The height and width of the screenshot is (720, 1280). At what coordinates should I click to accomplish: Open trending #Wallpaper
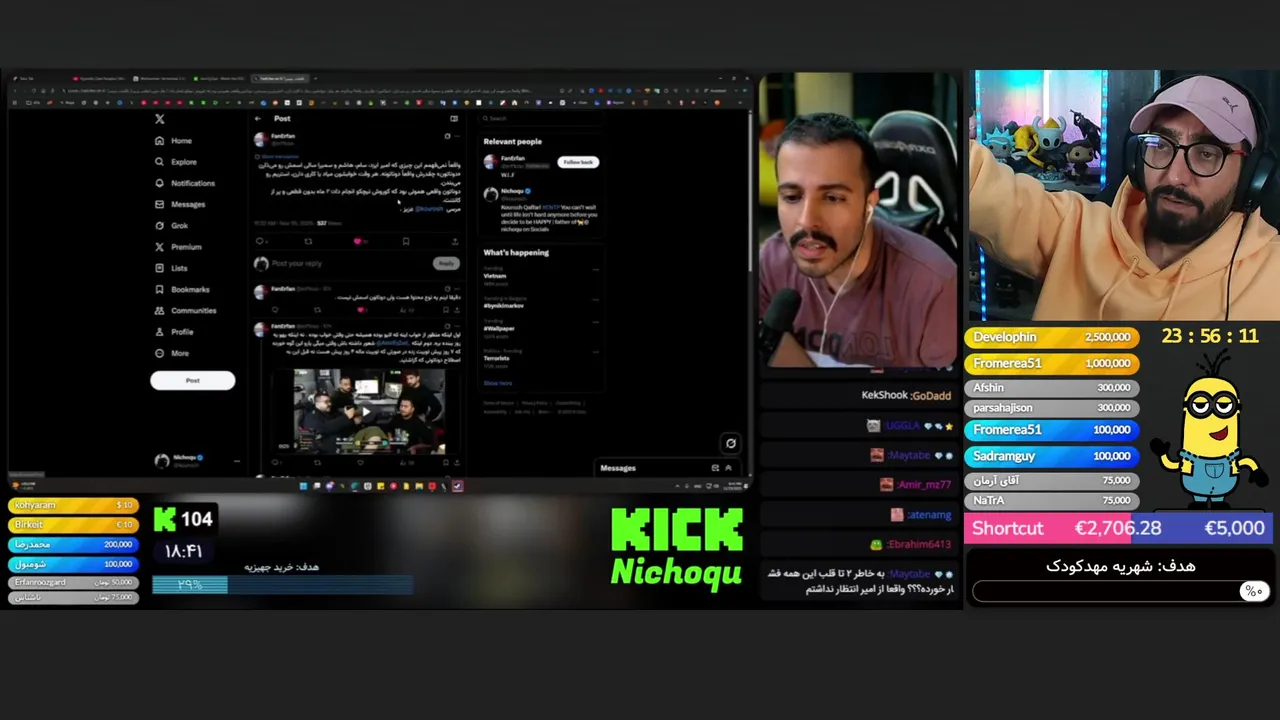pos(499,328)
